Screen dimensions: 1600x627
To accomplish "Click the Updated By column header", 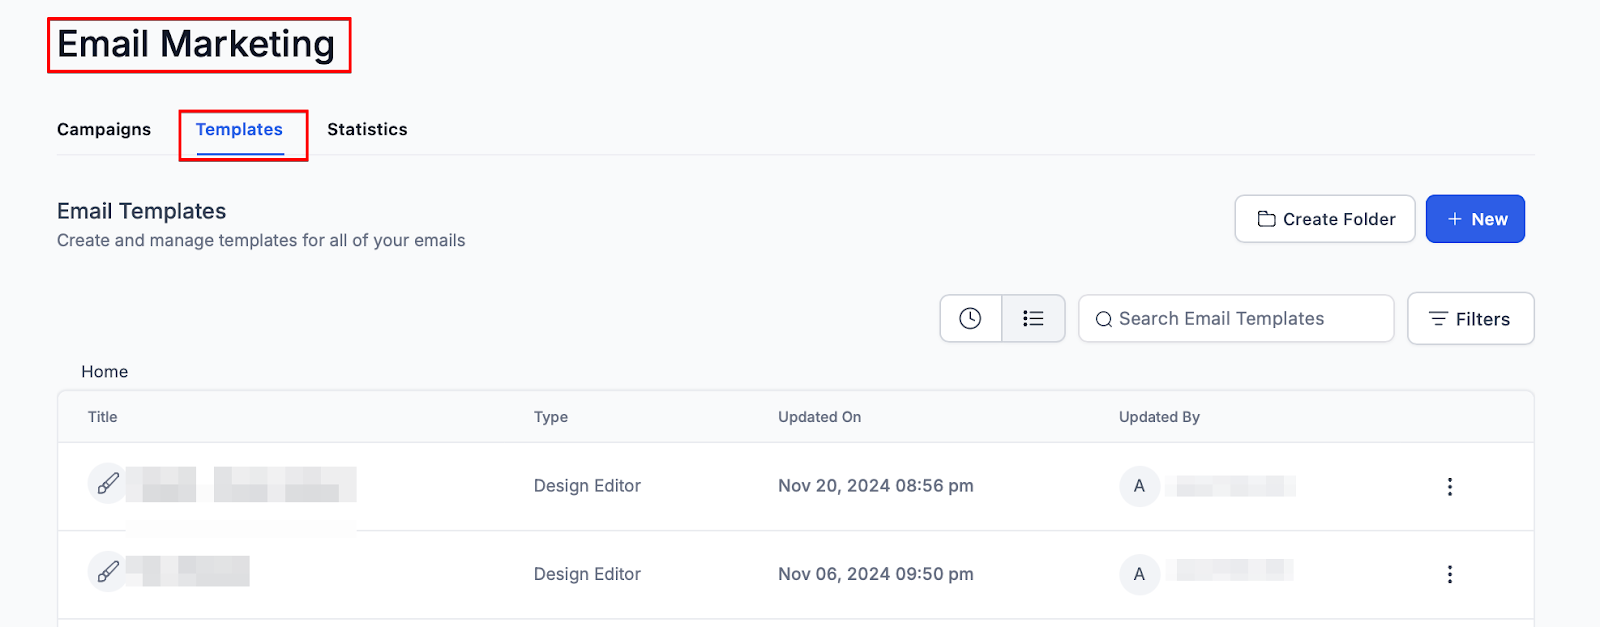I will coord(1159,417).
